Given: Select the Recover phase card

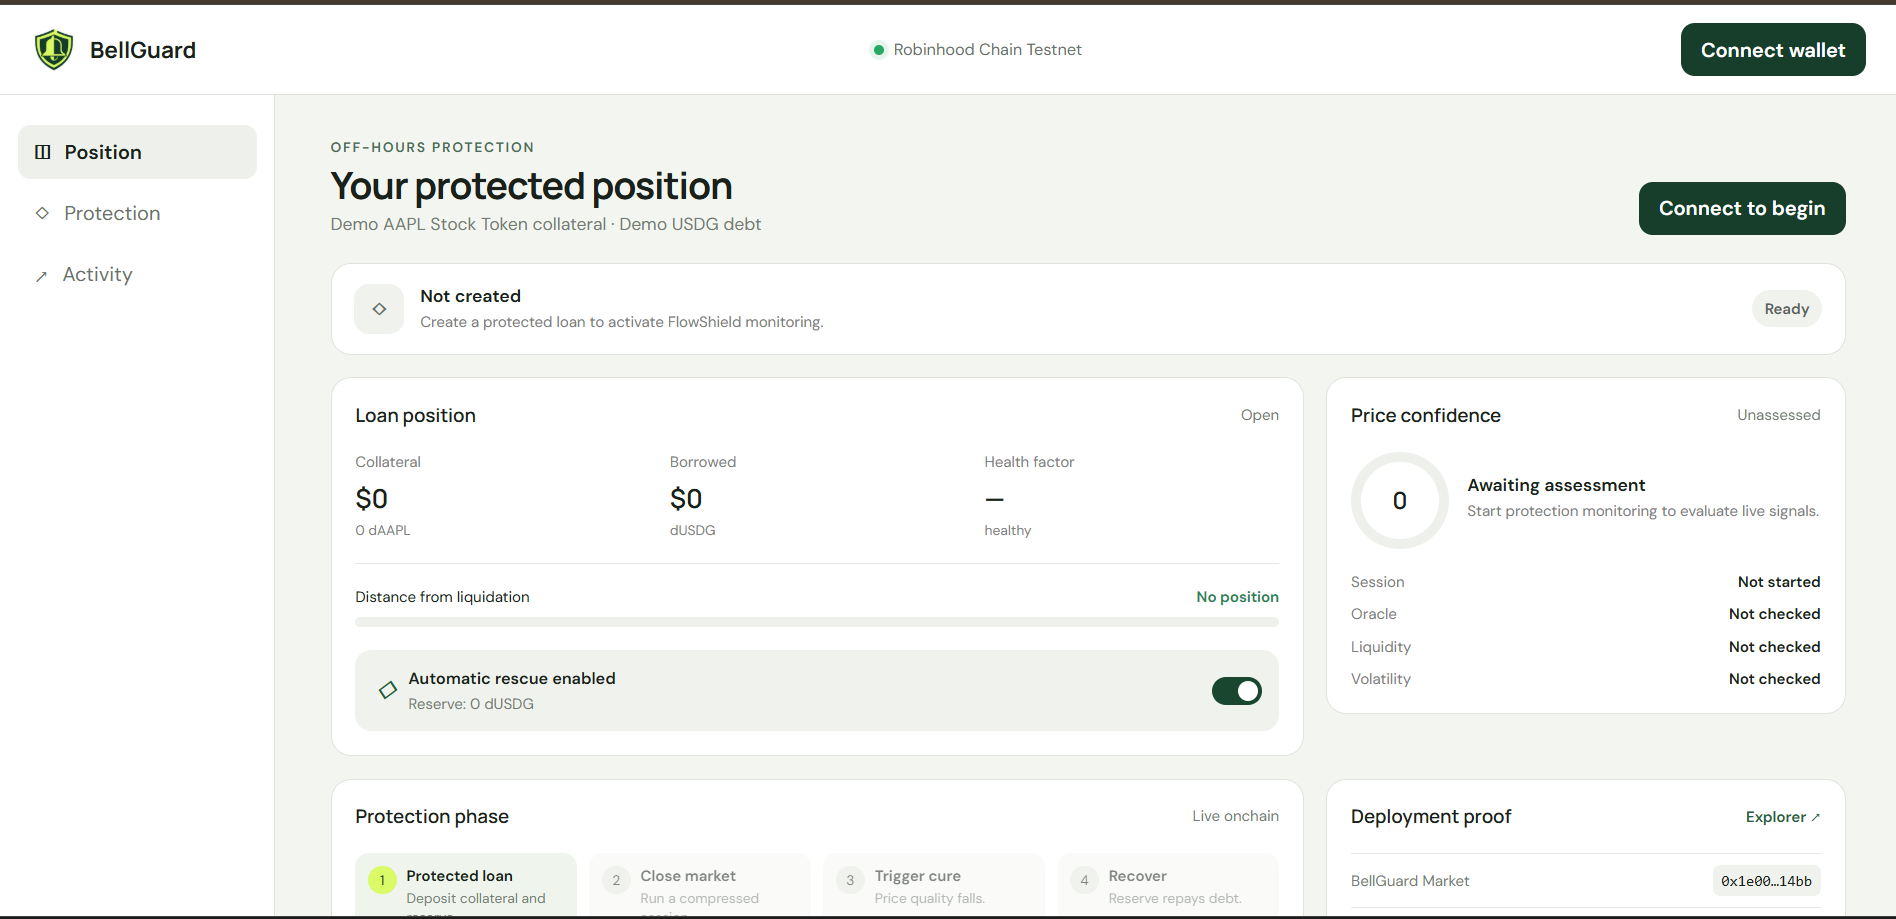Looking at the screenshot, I should [1168, 885].
